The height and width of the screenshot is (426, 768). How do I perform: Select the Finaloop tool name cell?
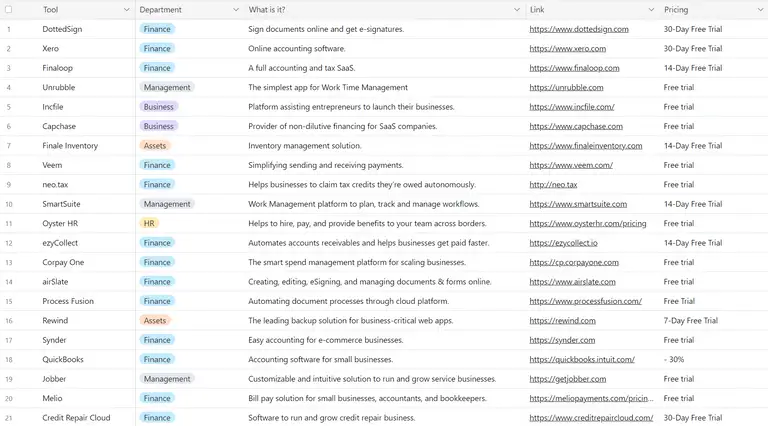click(x=62, y=68)
